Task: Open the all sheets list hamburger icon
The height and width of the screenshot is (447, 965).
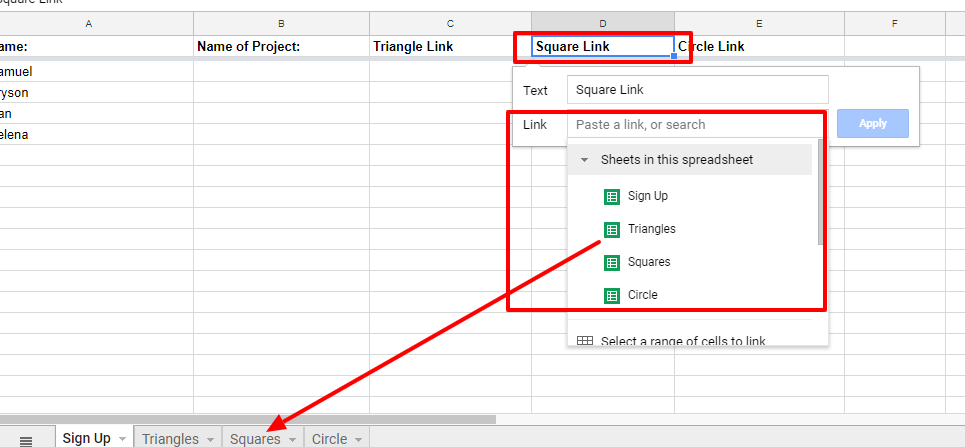Action: click(x=26, y=440)
